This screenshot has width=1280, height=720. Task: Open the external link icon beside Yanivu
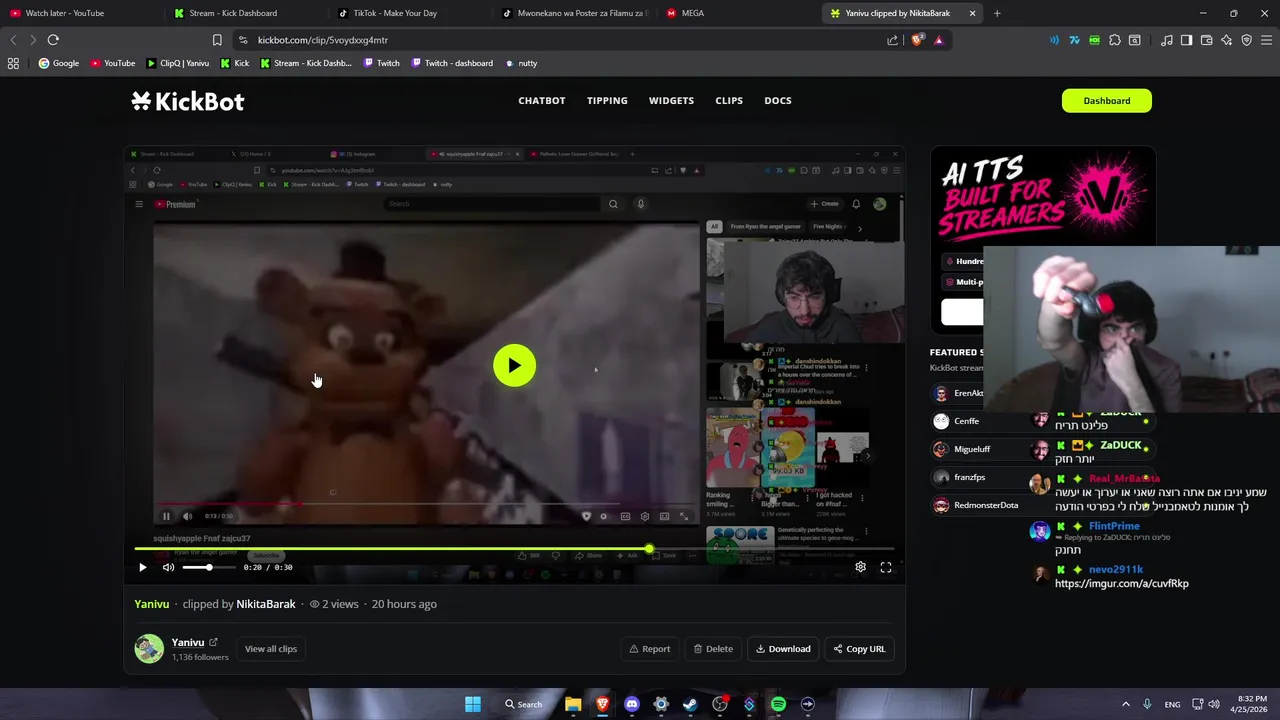click(213, 642)
